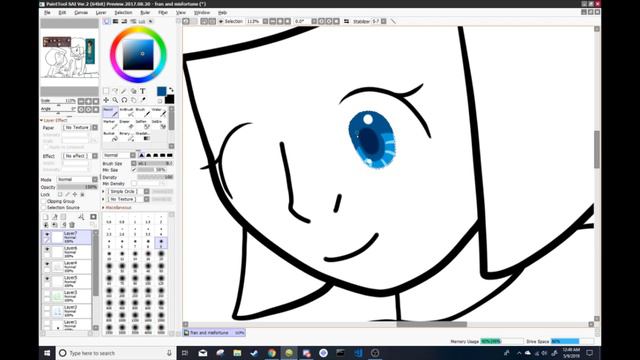Select the Pencil brush tool
The width and height of the screenshot is (640, 360).
click(x=110, y=112)
